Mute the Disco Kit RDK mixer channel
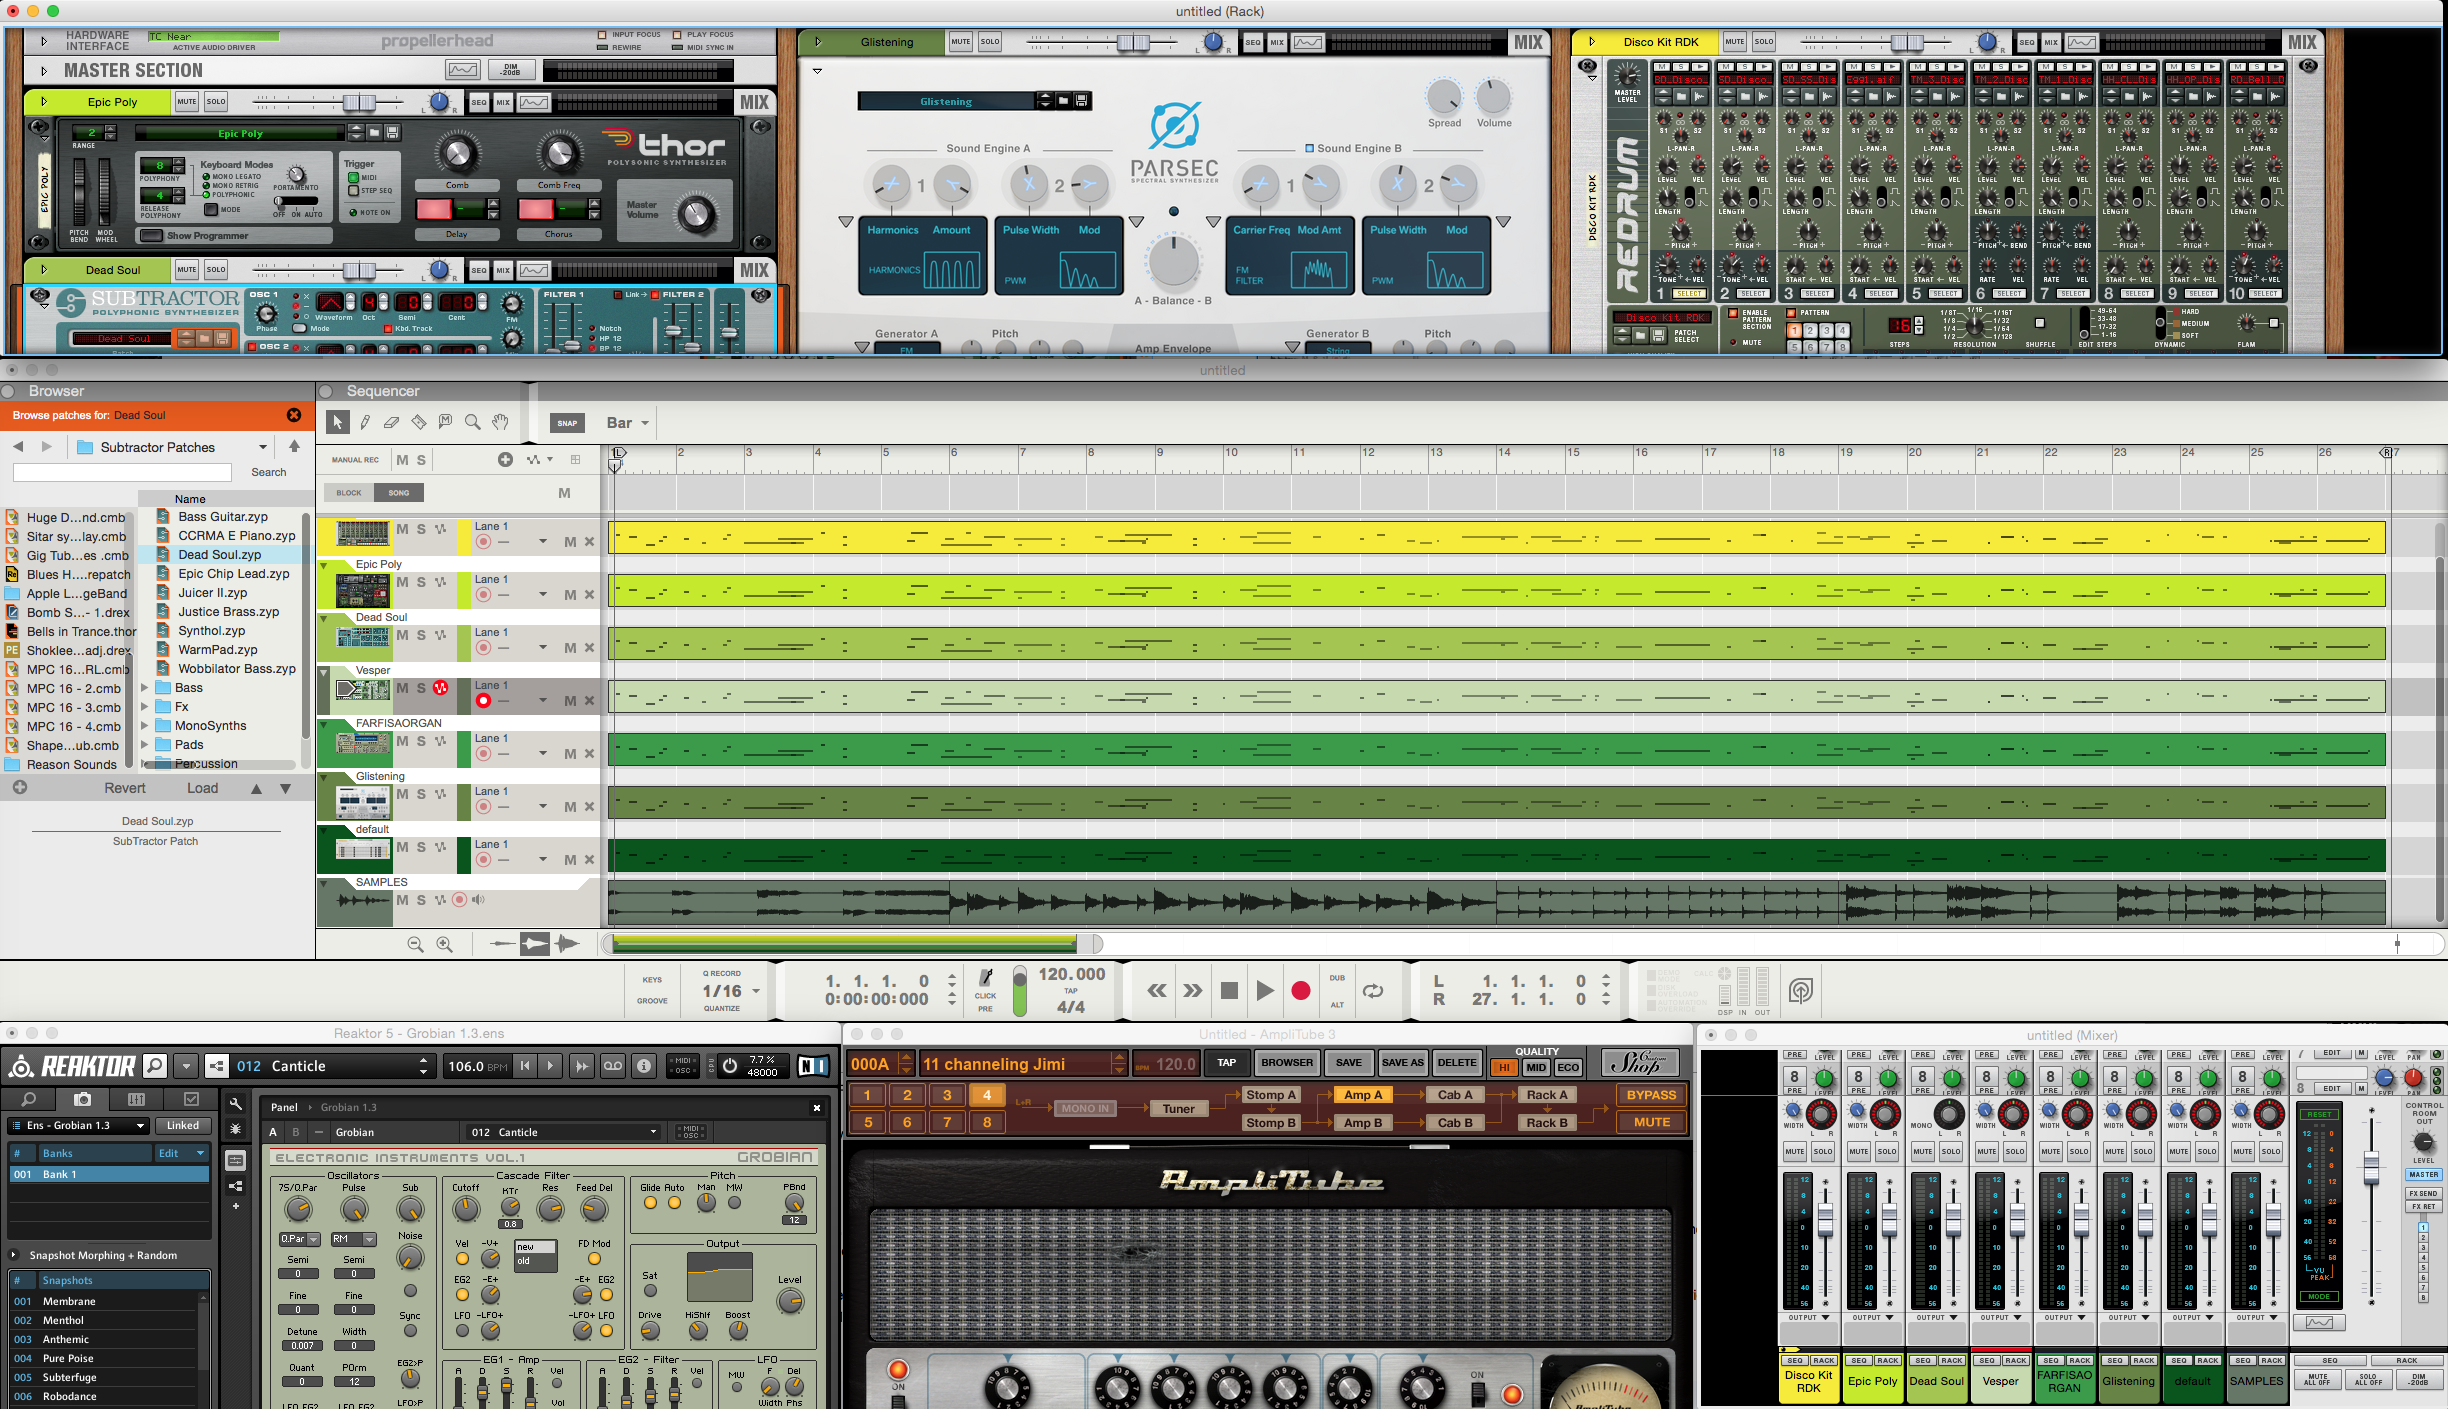2448x1409 pixels. 1795,1152
